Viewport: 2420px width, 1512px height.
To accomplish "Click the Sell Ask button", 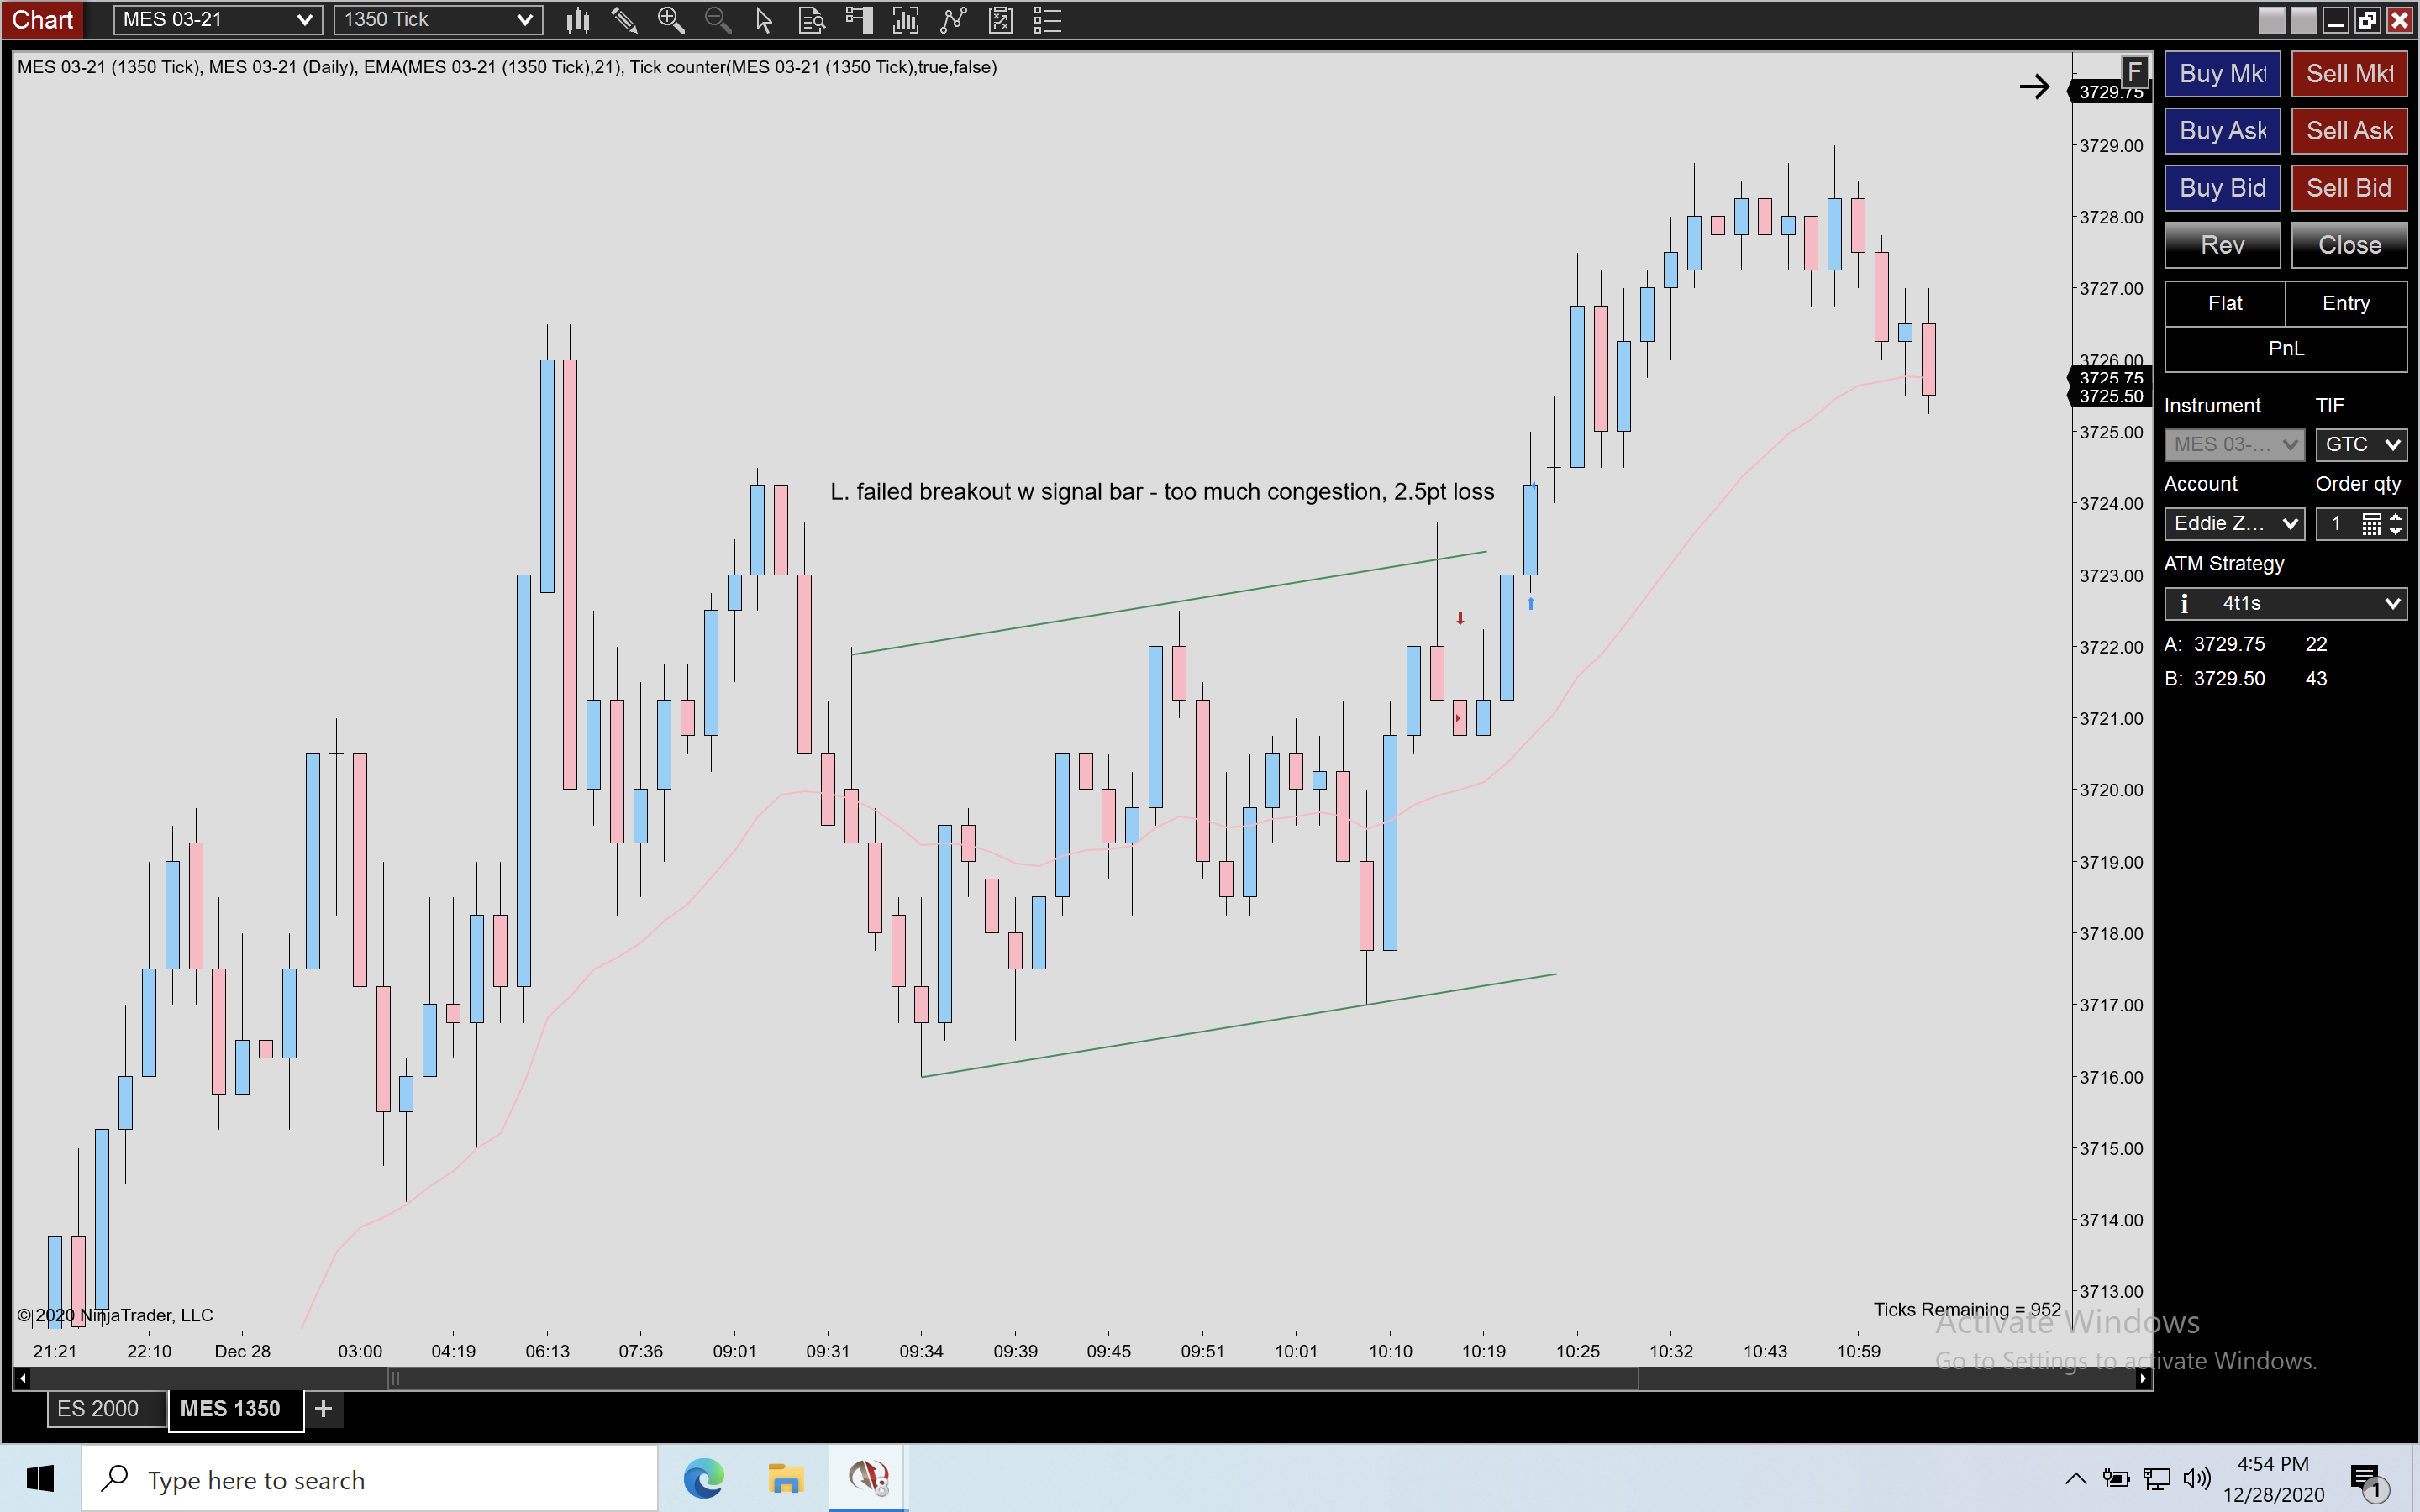I will [2349, 131].
